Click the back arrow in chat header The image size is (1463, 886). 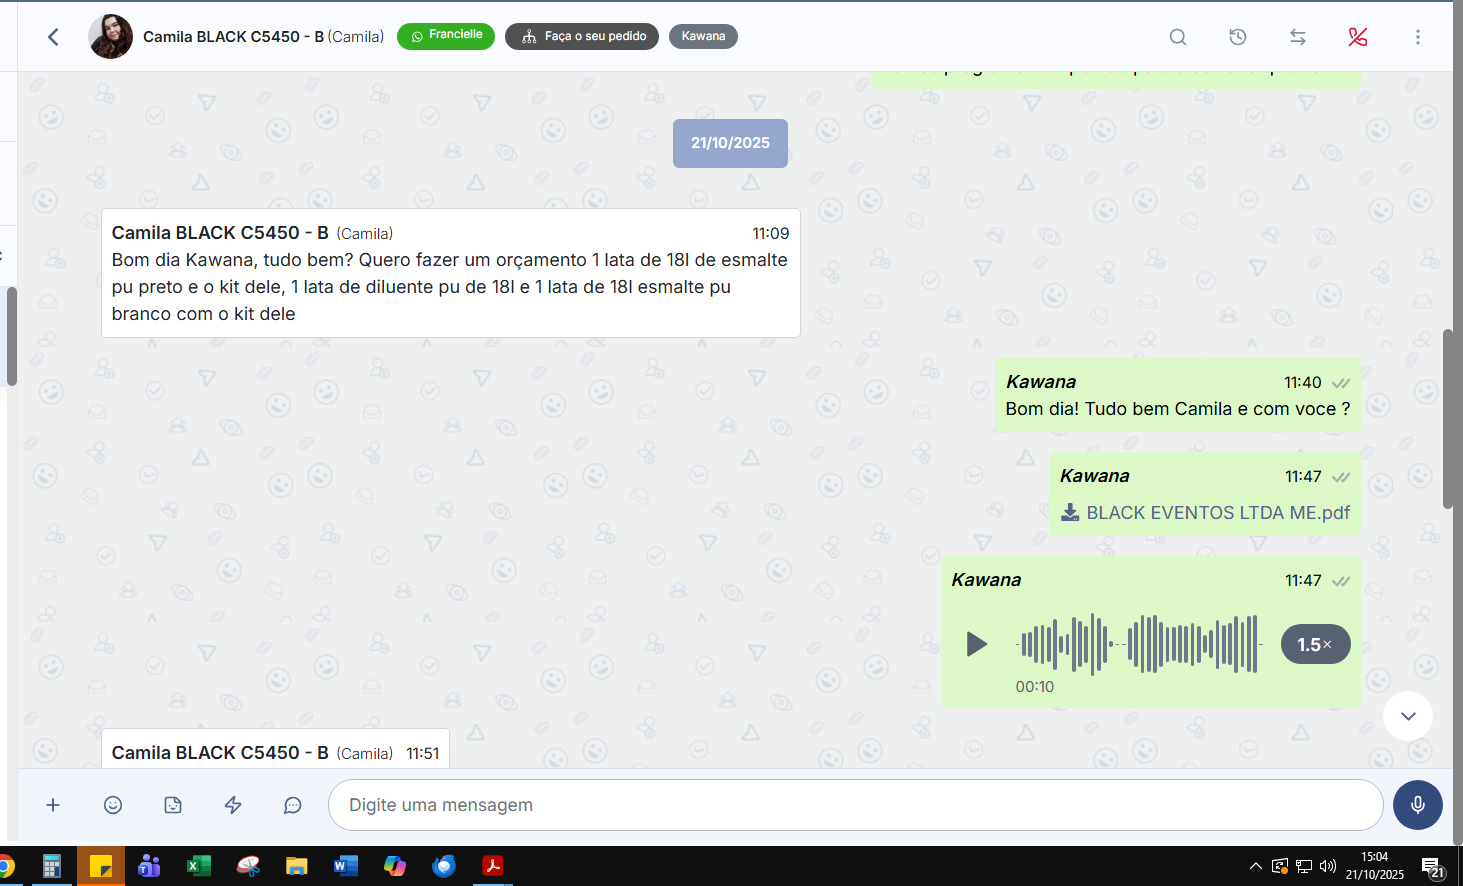point(53,37)
